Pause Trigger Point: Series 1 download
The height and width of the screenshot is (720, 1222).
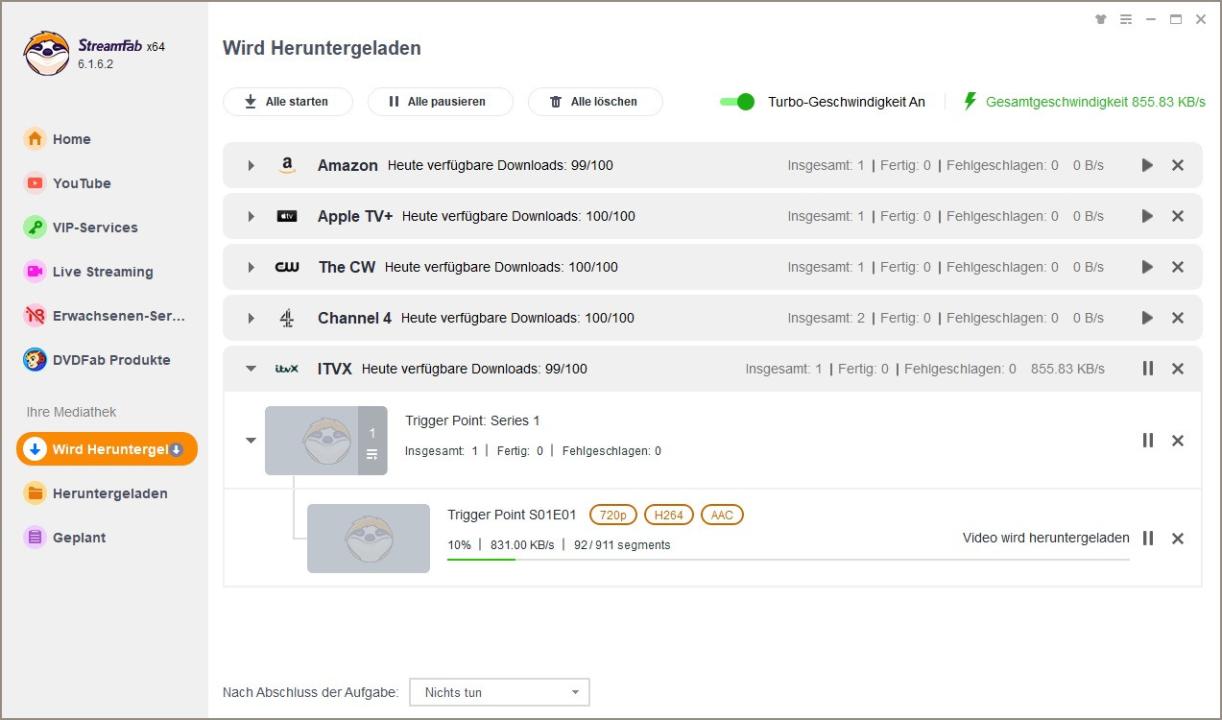tap(1148, 440)
